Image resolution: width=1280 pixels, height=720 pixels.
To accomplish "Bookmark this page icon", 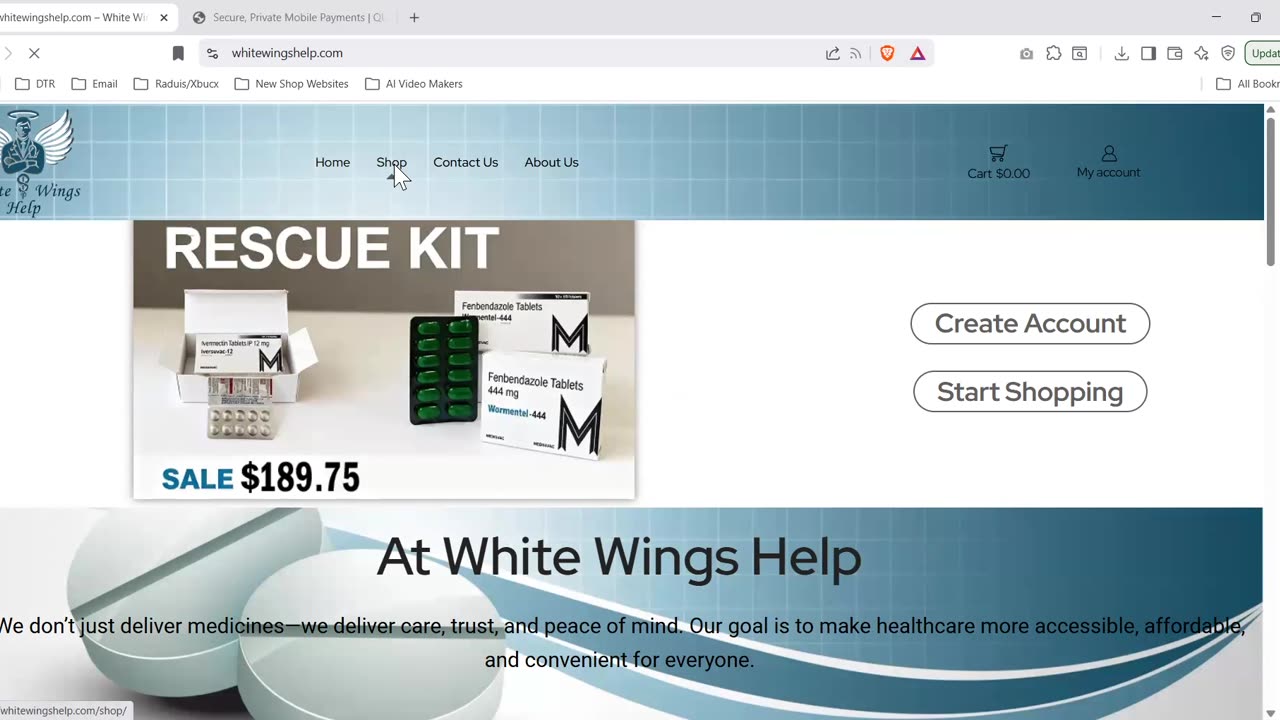I will [x=178, y=53].
